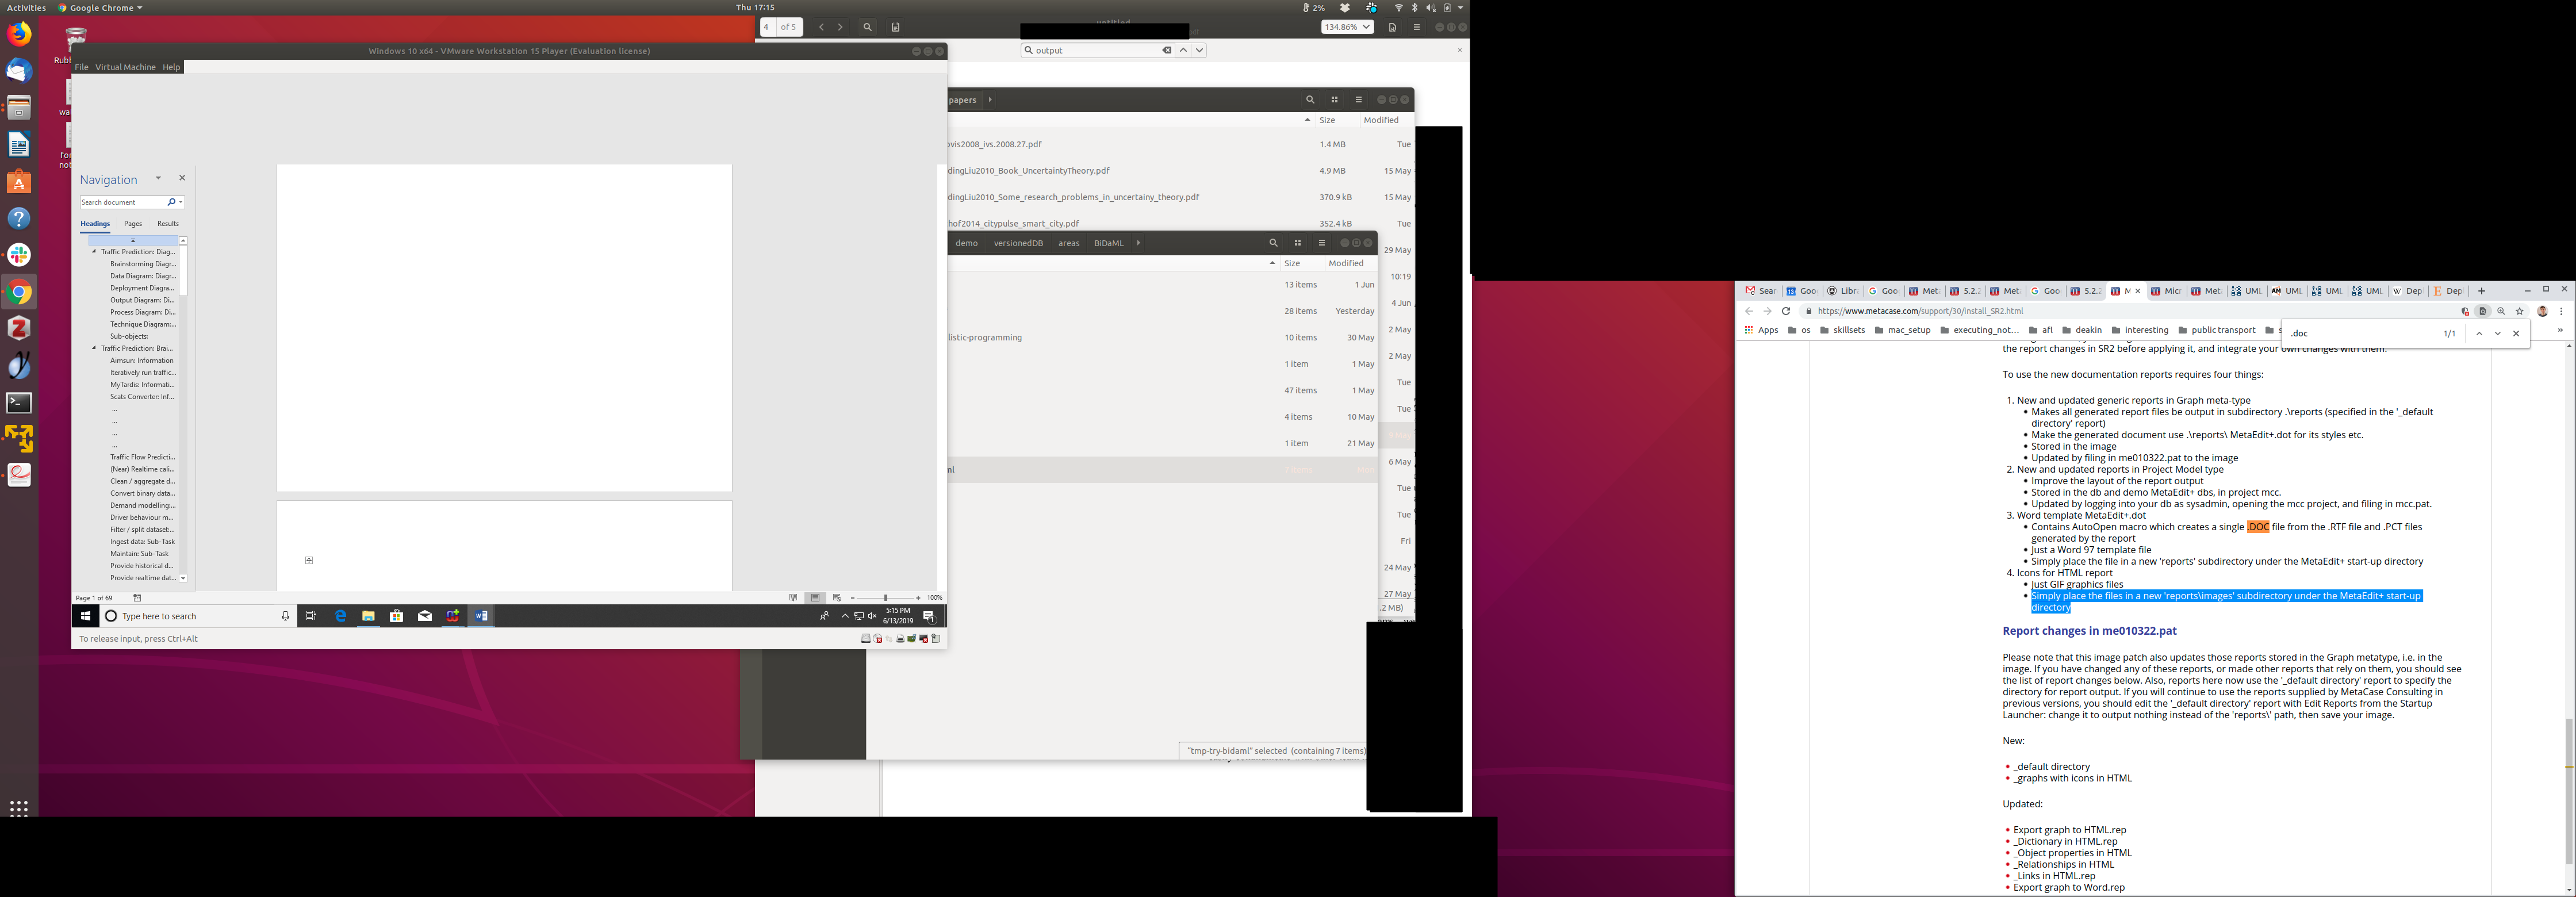Image resolution: width=2576 pixels, height=897 pixels.
Task: Click Windows Start button
Action: (85, 616)
